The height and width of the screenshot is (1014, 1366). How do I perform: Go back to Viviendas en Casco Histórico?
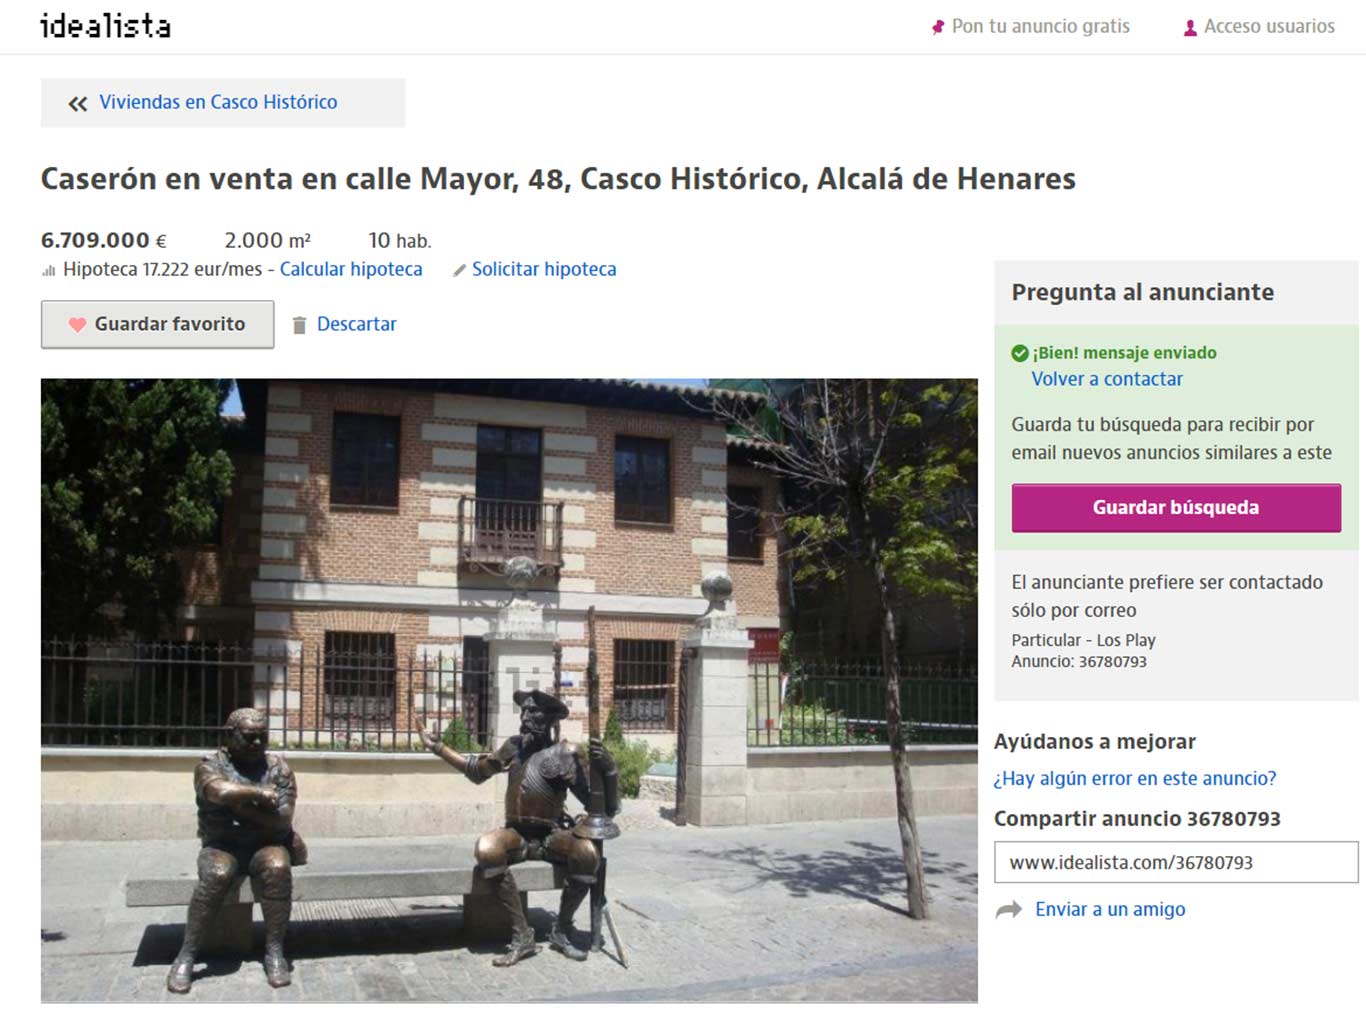[218, 102]
